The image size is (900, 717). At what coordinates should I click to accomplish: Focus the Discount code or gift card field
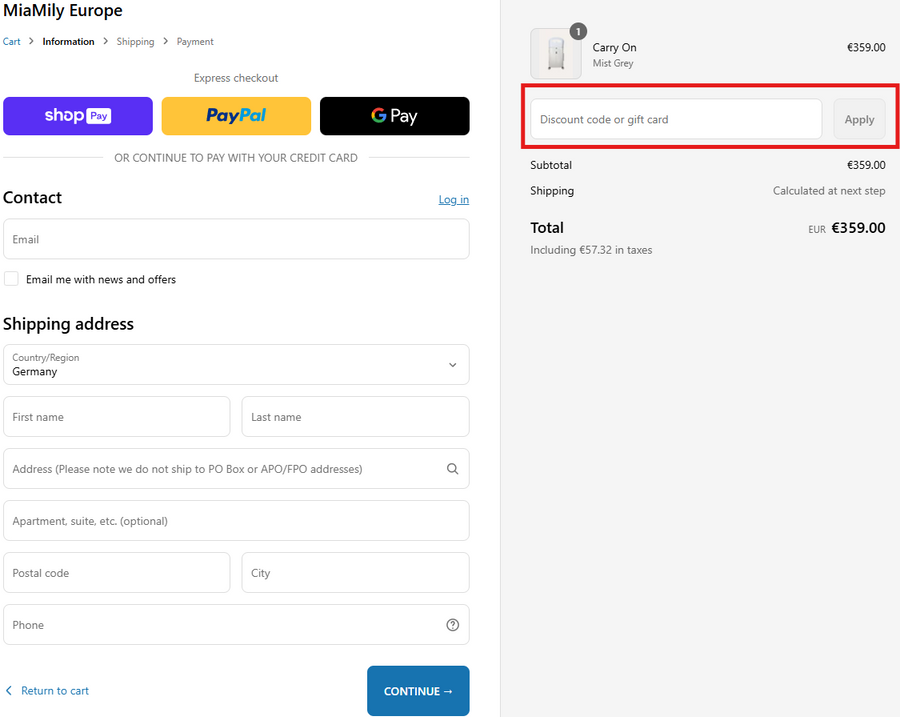(676, 119)
